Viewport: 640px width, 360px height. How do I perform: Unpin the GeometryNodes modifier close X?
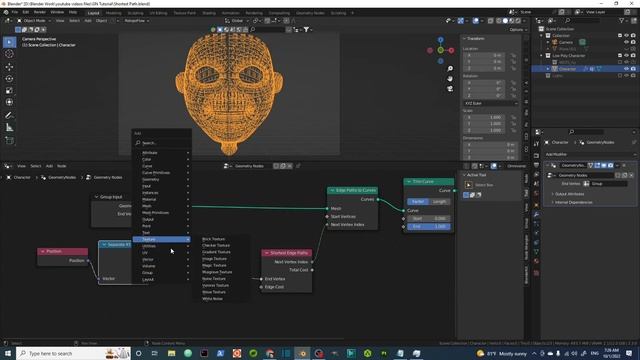pos(624,165)
